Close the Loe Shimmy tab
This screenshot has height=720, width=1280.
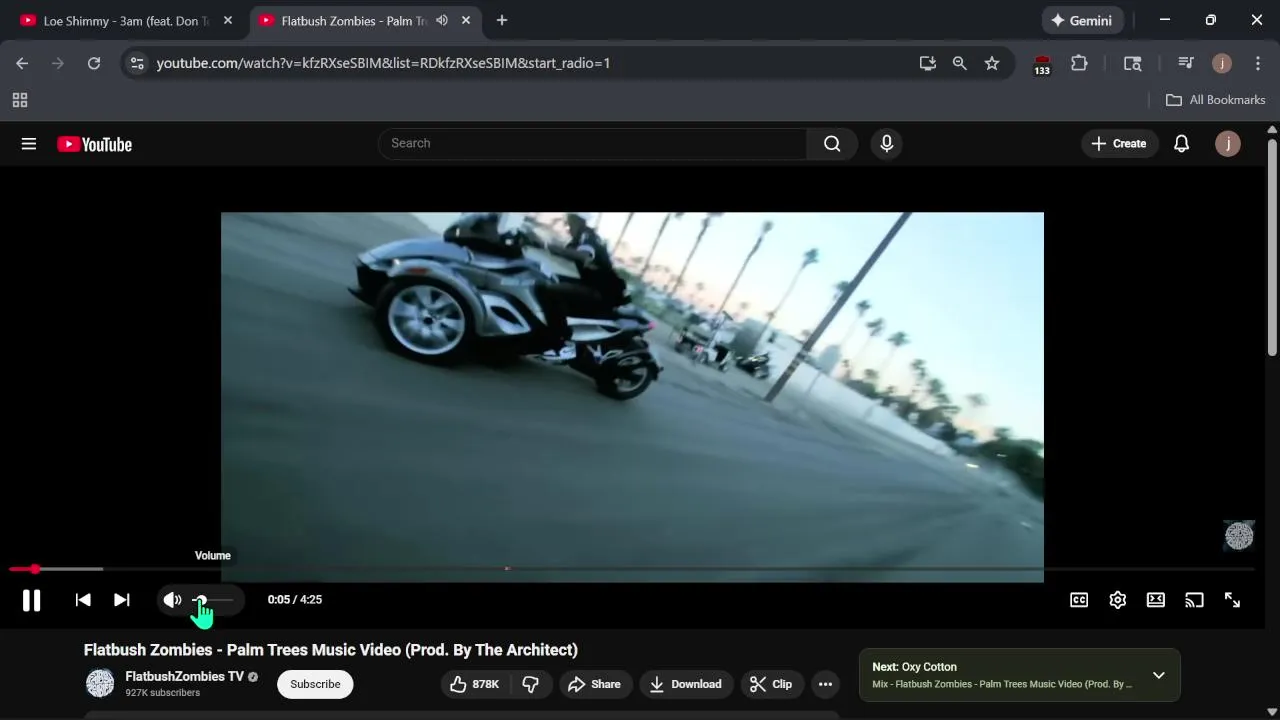[228, 20]
